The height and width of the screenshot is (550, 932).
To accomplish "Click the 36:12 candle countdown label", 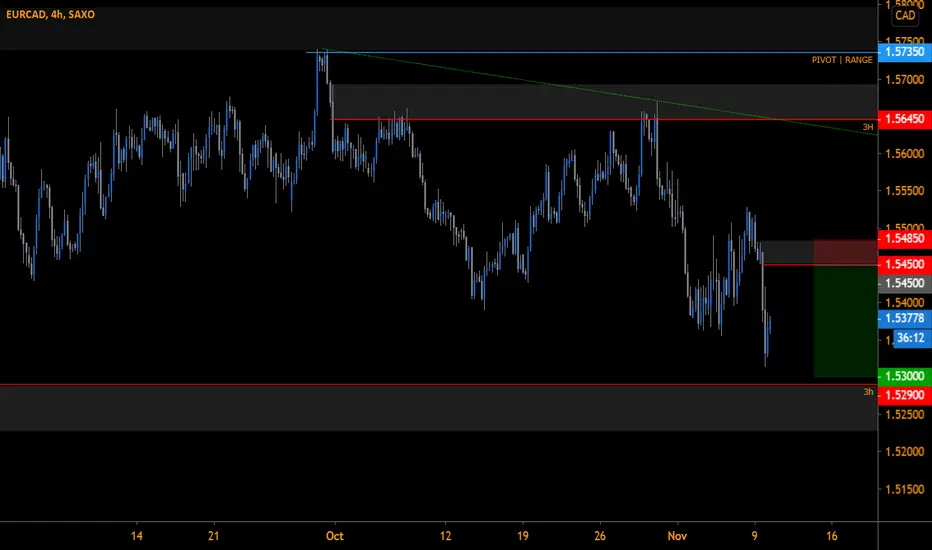I will [x=912, y=338].
